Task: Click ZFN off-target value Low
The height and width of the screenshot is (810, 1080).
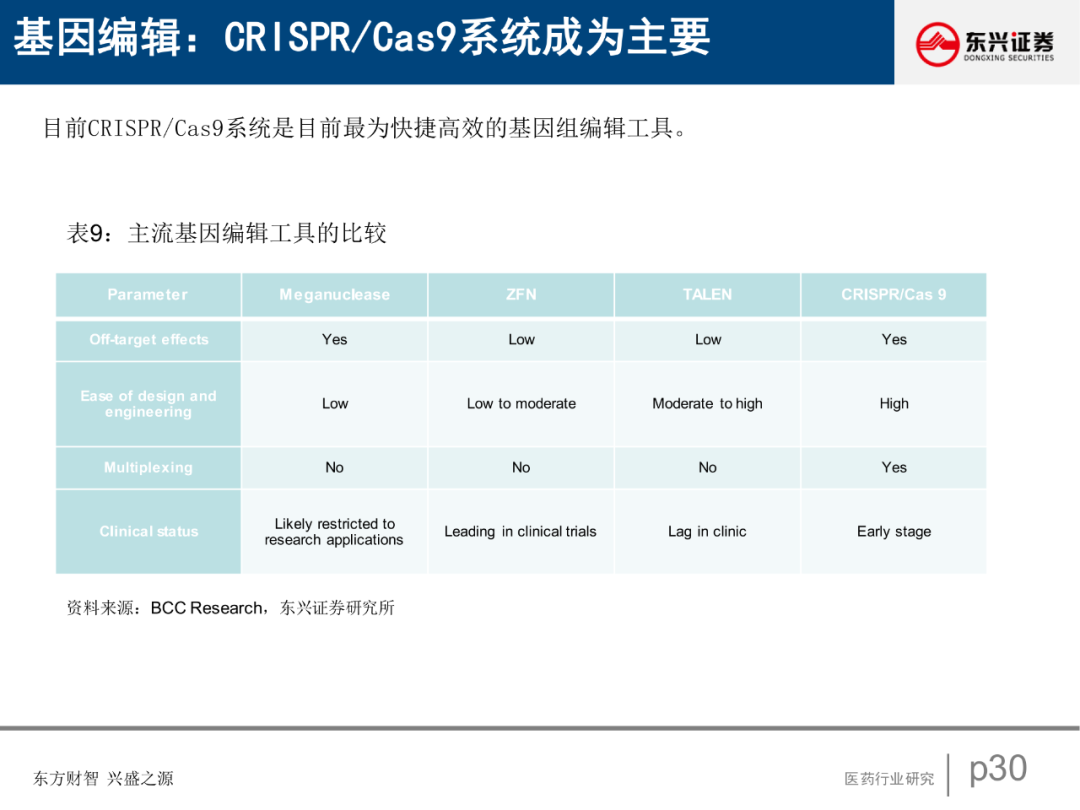Action: coord(521,340)
